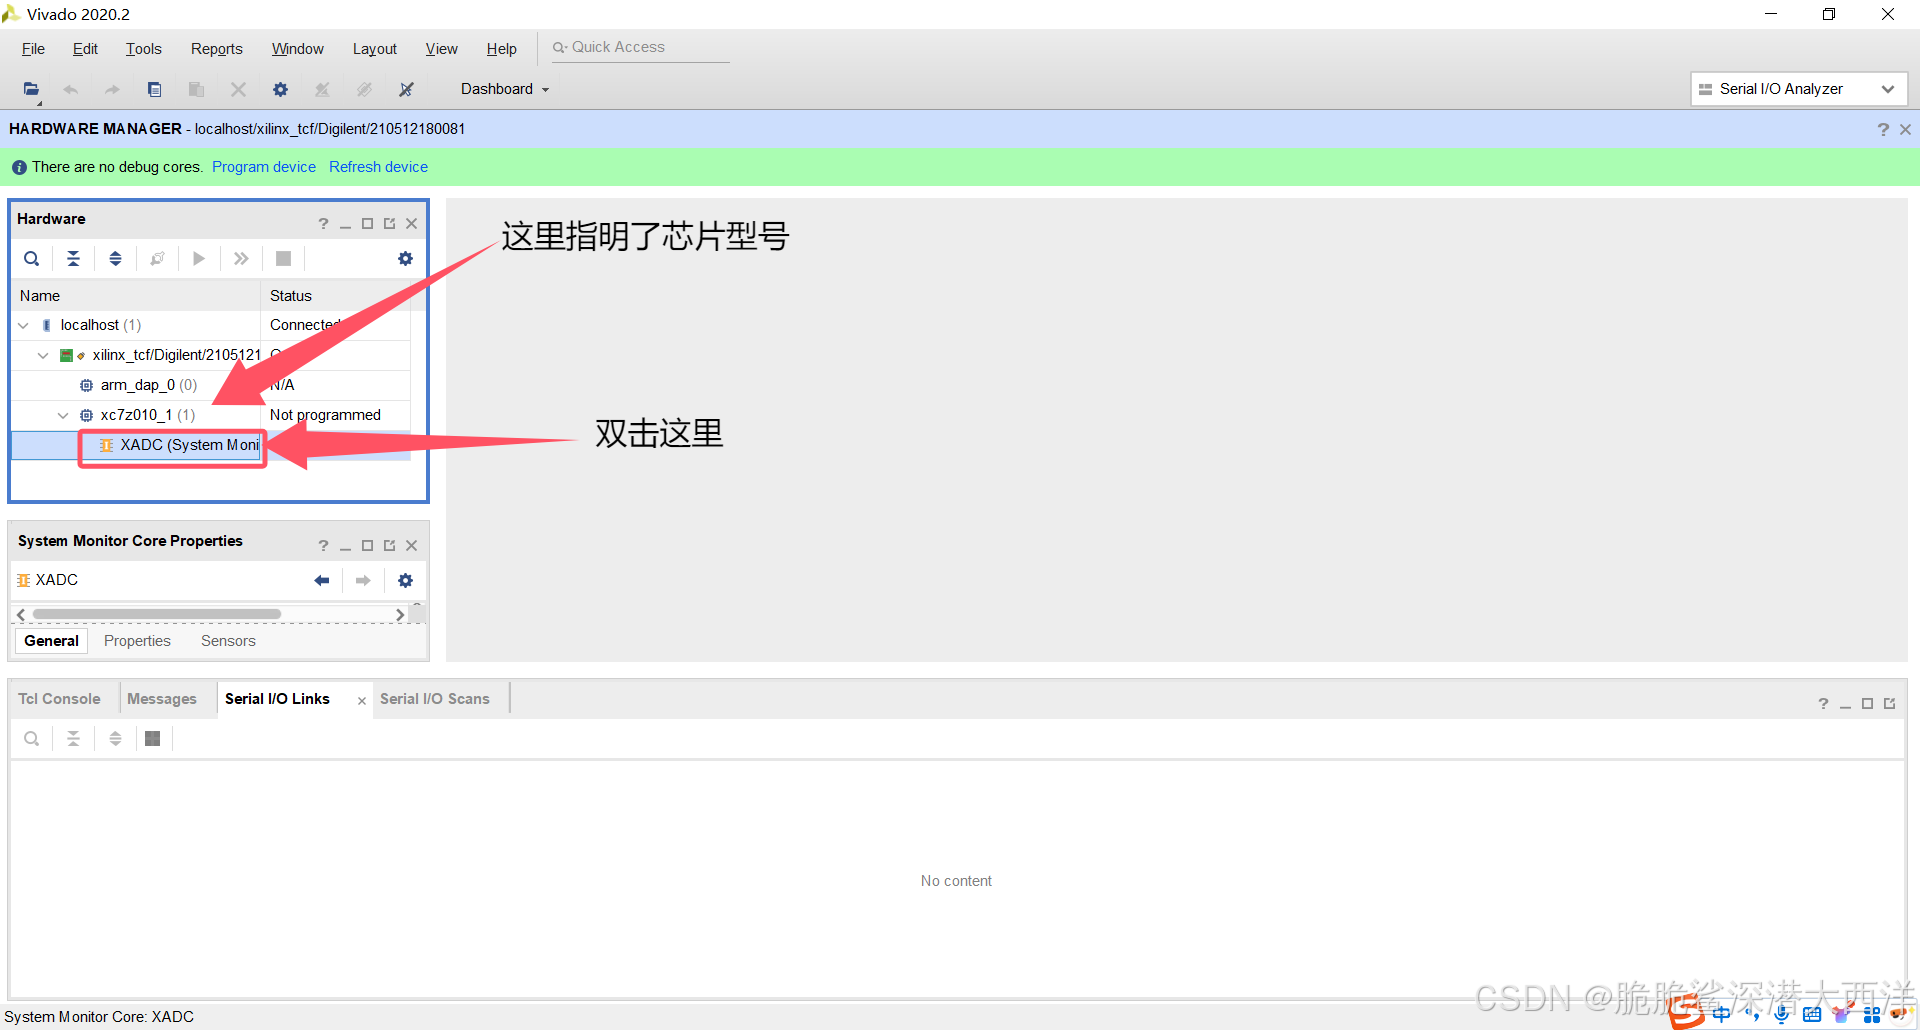
Task: Click the stop trigger square in Hardware panel
Action: (x=283, y=259)
